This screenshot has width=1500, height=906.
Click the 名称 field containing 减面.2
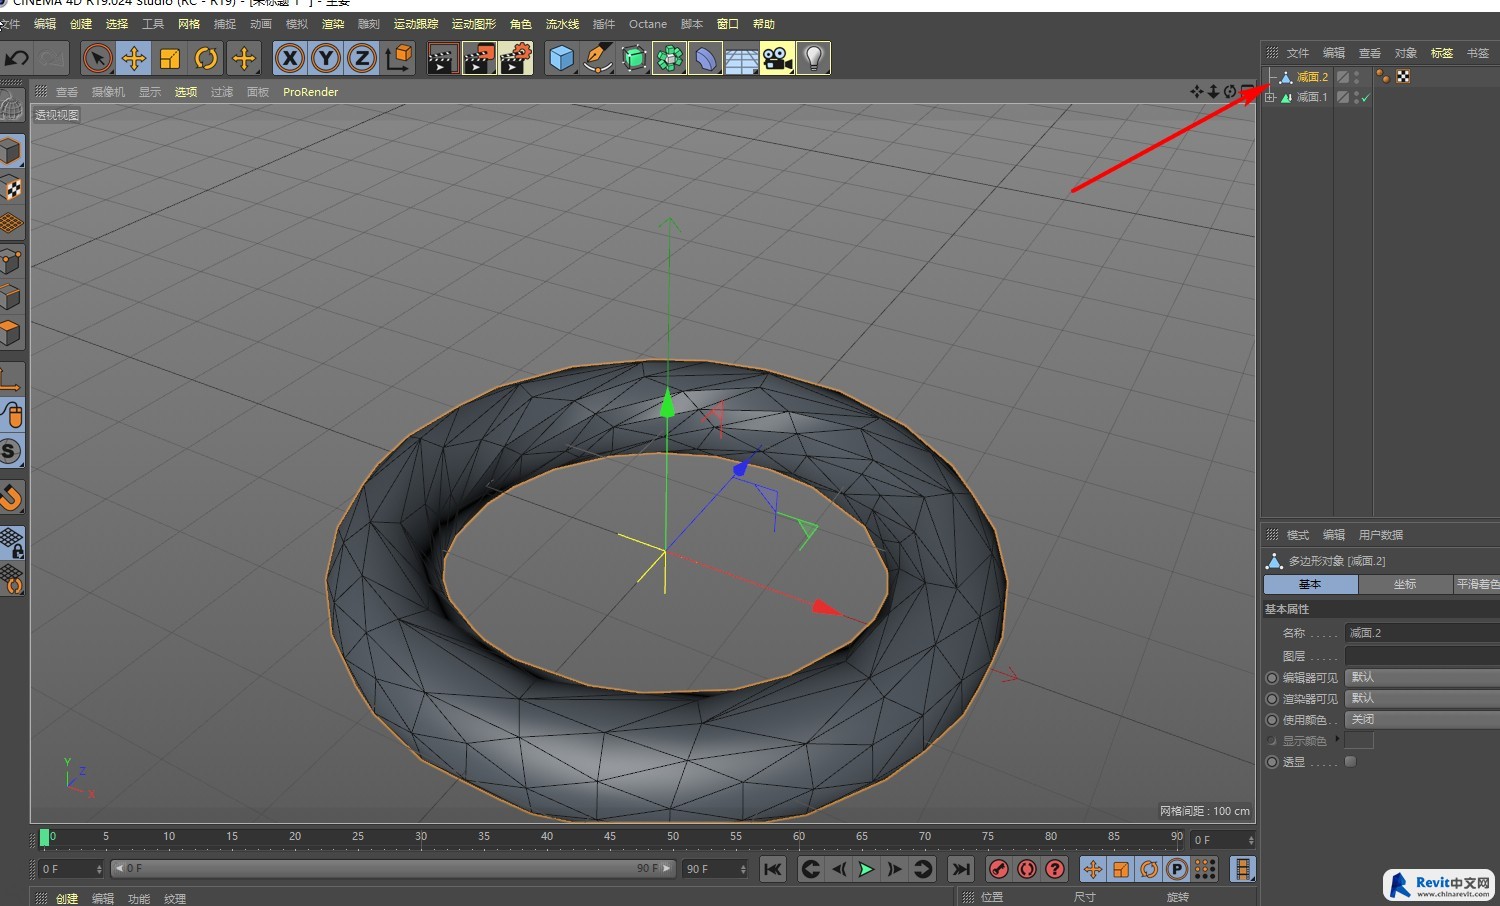pyautogui.click(x=1422, y=633)
